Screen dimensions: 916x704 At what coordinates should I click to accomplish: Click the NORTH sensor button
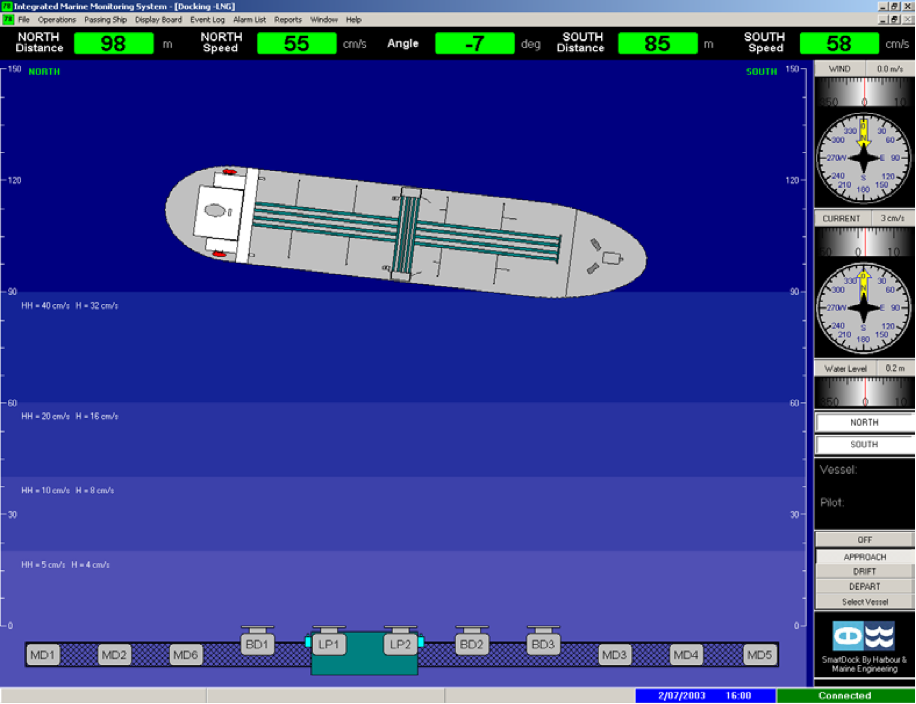pyautogui.click(x=864, y=423)
